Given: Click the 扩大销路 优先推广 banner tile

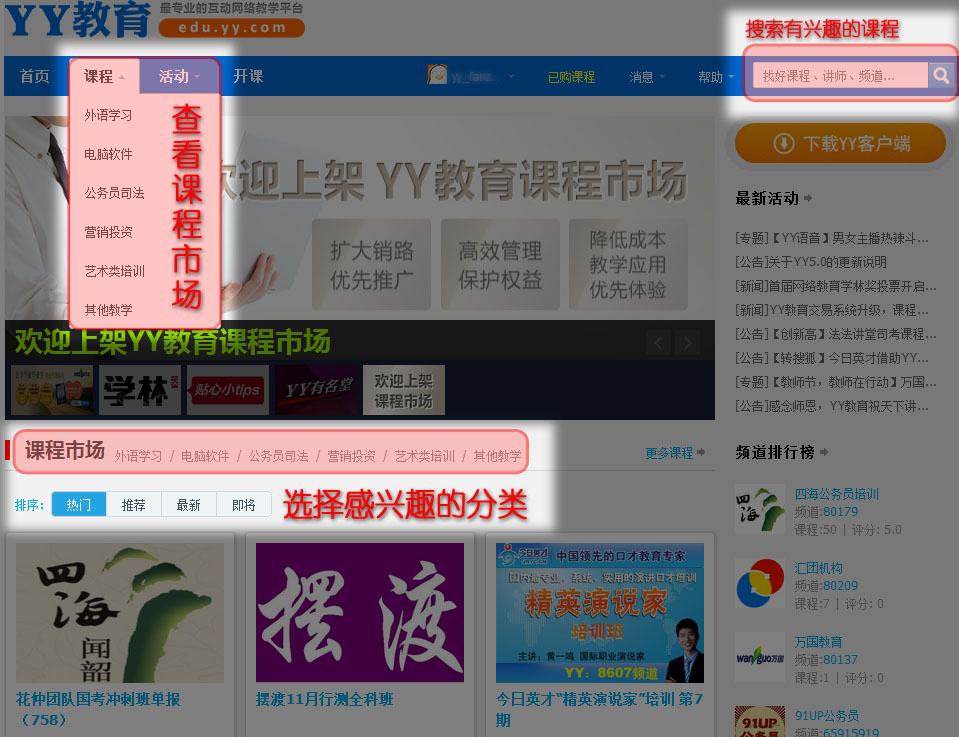Looking at the screenshot, I should coord(371,264).
